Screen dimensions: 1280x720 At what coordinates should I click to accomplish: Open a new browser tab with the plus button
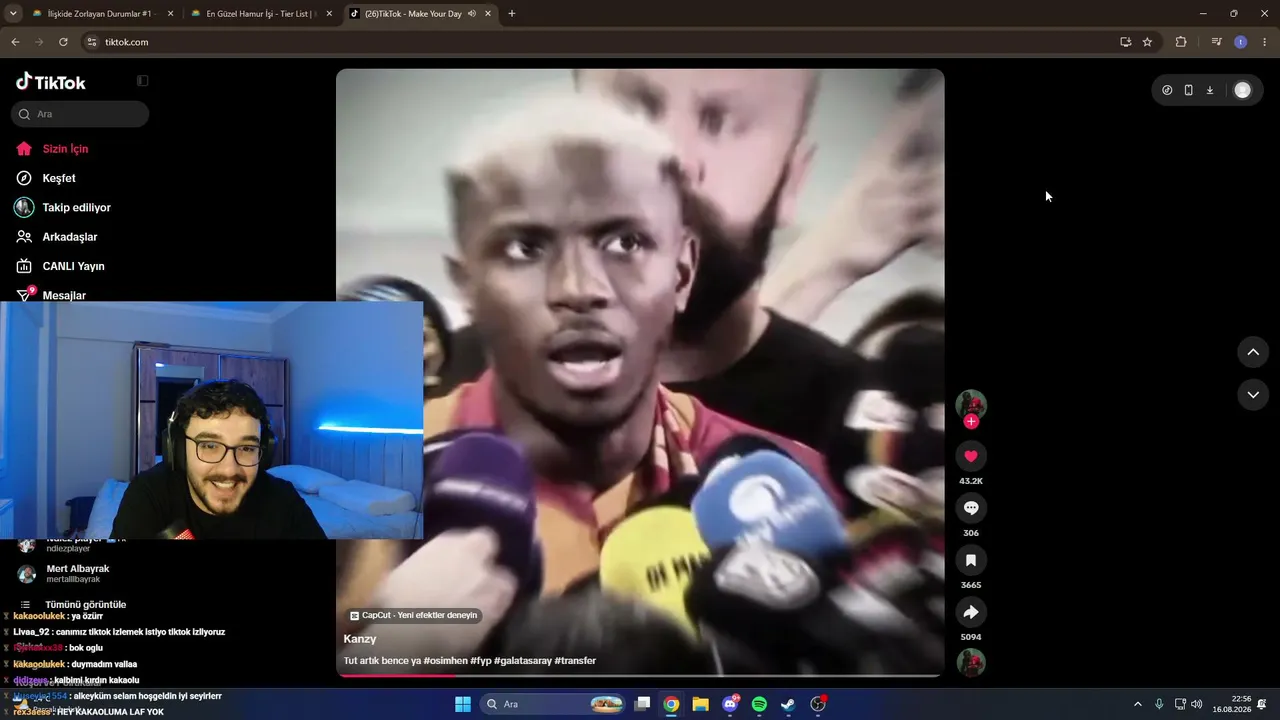[512, 14]
